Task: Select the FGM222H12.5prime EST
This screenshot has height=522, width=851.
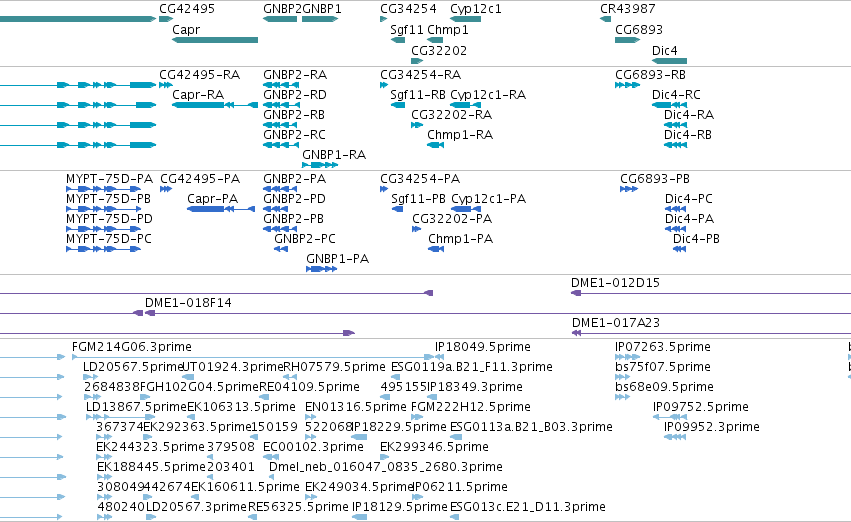Action: pyautogui.click(x=417, y=417)
